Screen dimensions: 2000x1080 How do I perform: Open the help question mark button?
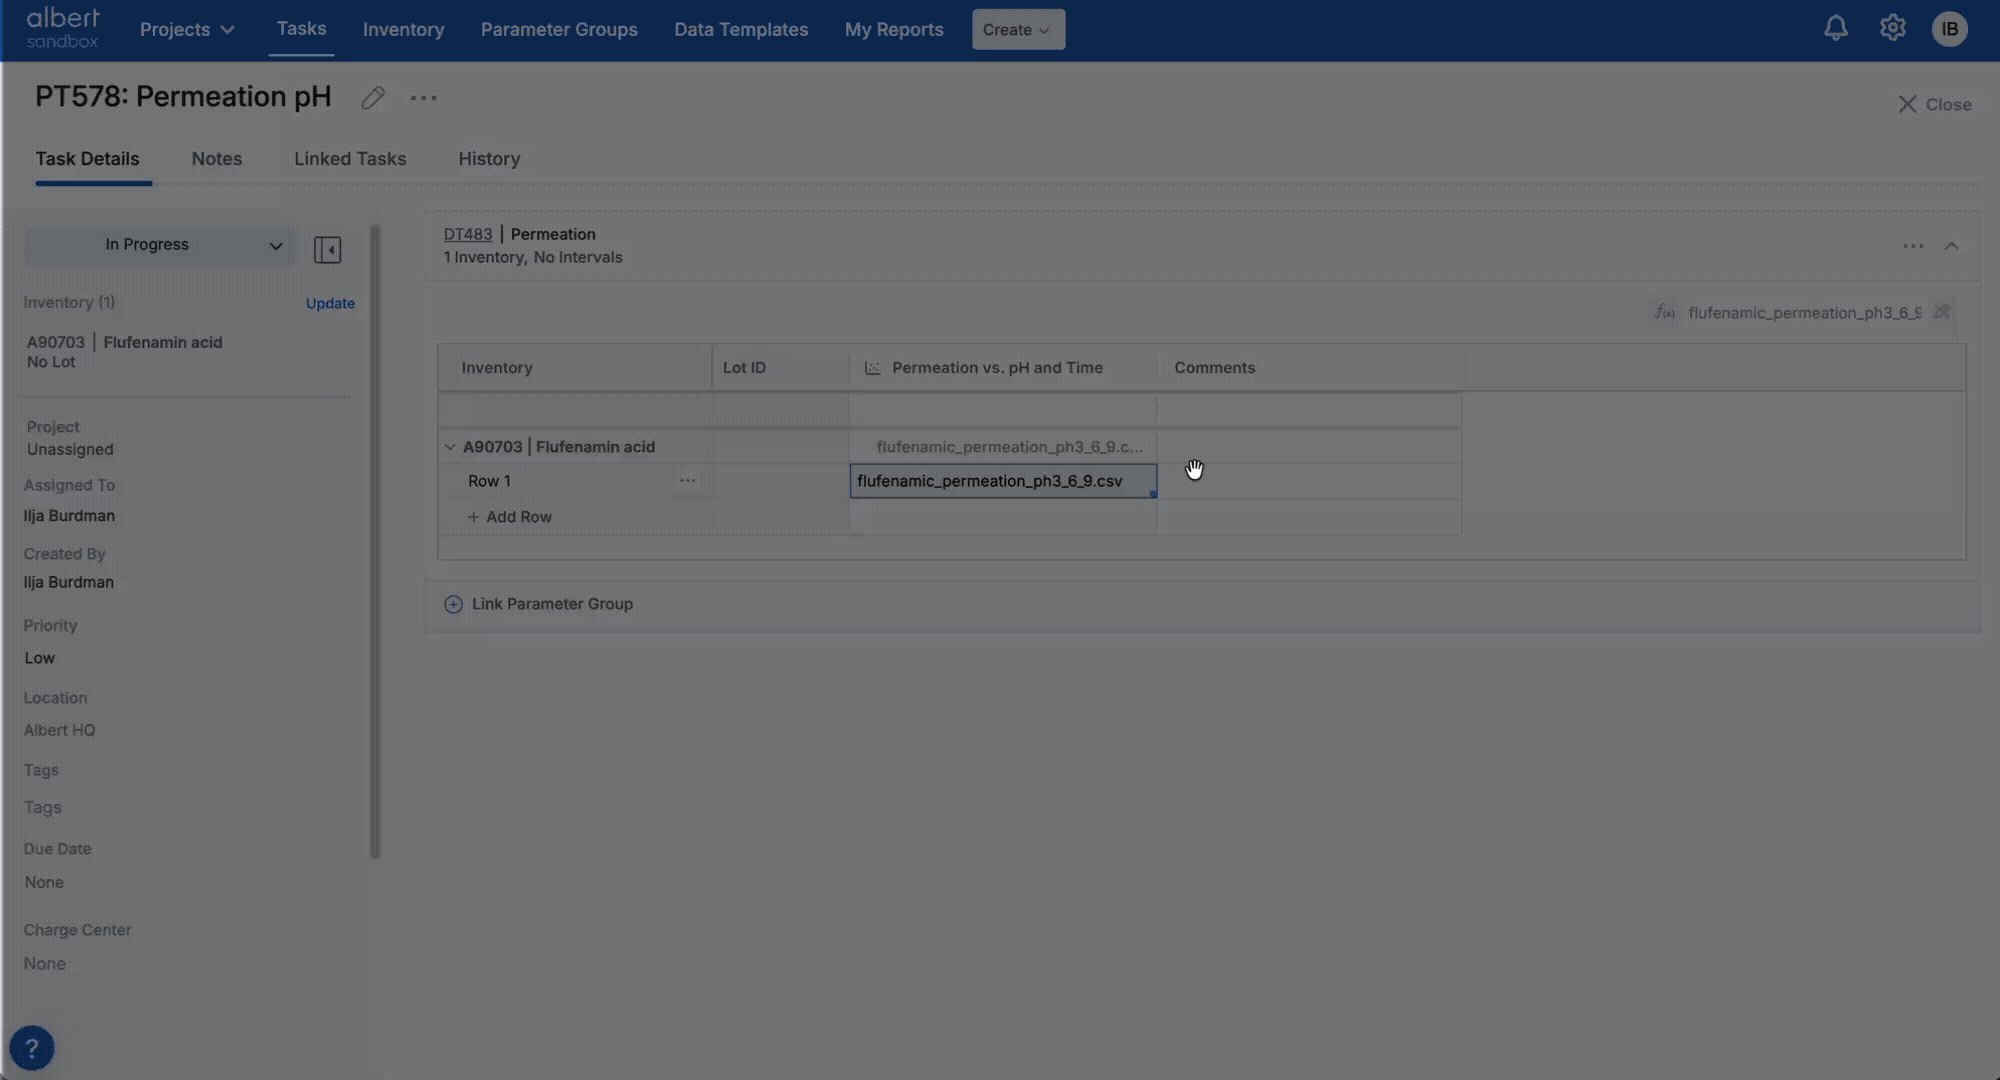pyautogui.click(x=31, y=1047)
